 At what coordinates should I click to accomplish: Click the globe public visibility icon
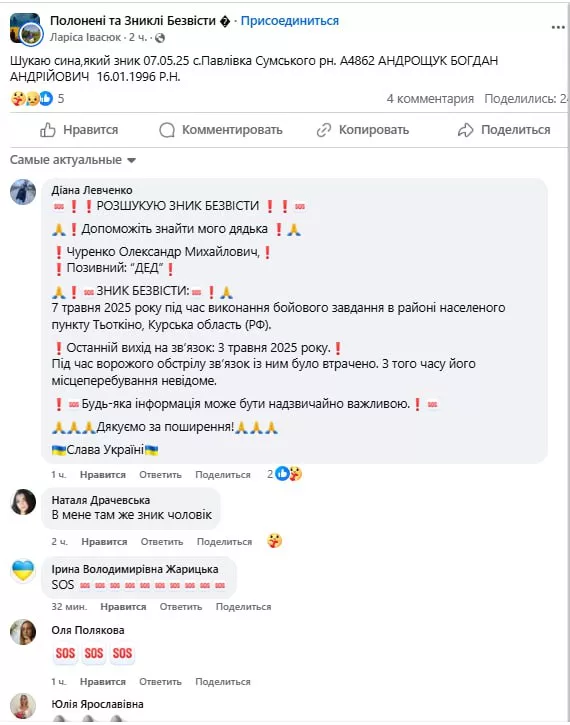[160, 38]
